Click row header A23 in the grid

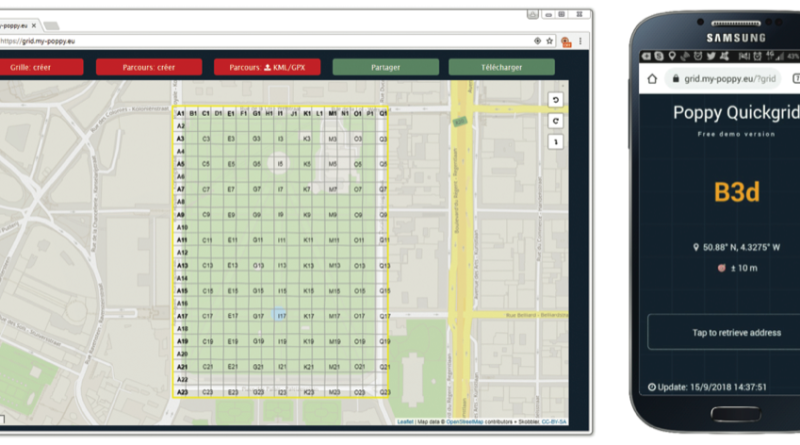click(182, 392)
